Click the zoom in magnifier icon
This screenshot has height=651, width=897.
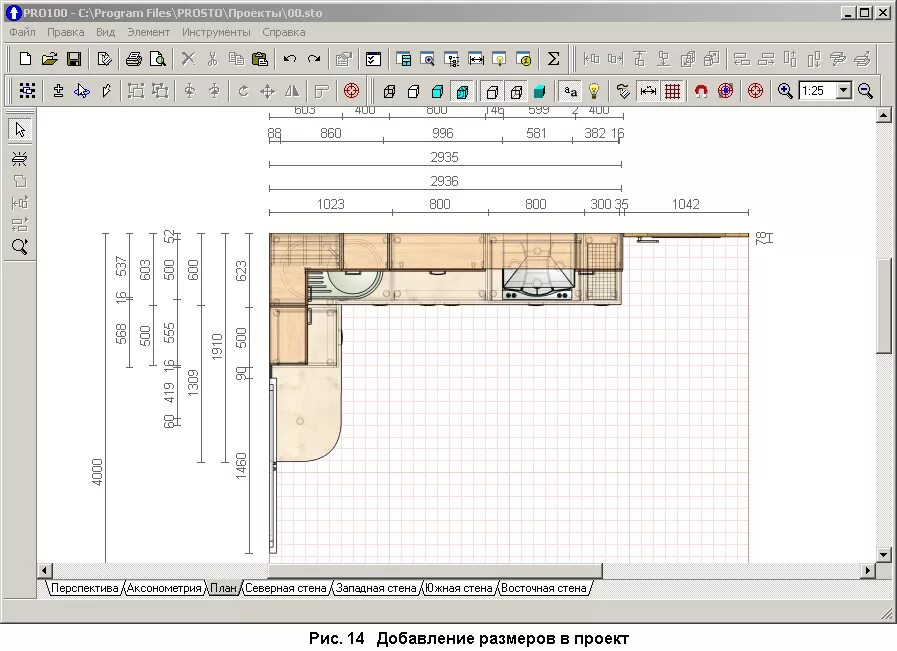[786, 91]
